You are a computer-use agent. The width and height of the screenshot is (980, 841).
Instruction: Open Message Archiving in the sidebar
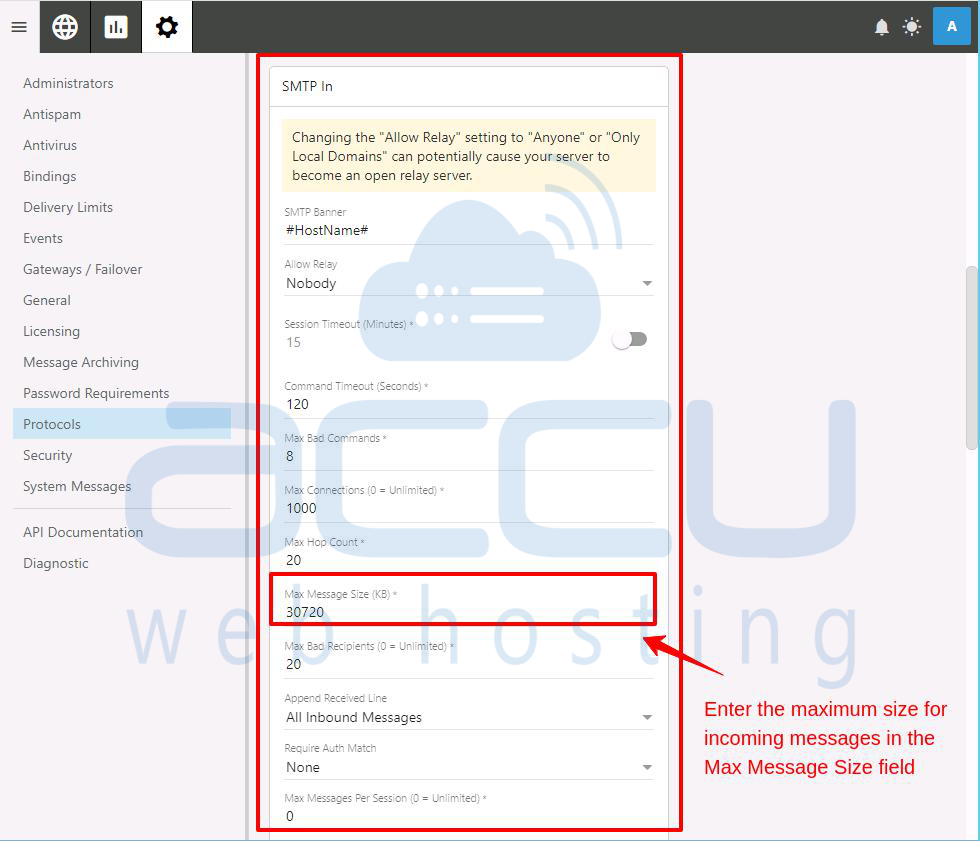point(81,362)
